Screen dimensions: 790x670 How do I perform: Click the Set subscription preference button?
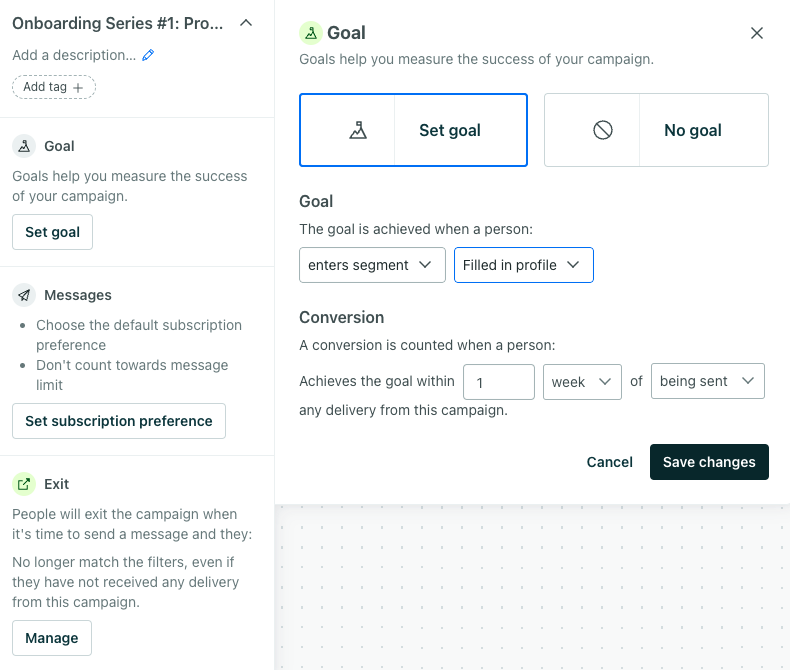coord(119,421)
